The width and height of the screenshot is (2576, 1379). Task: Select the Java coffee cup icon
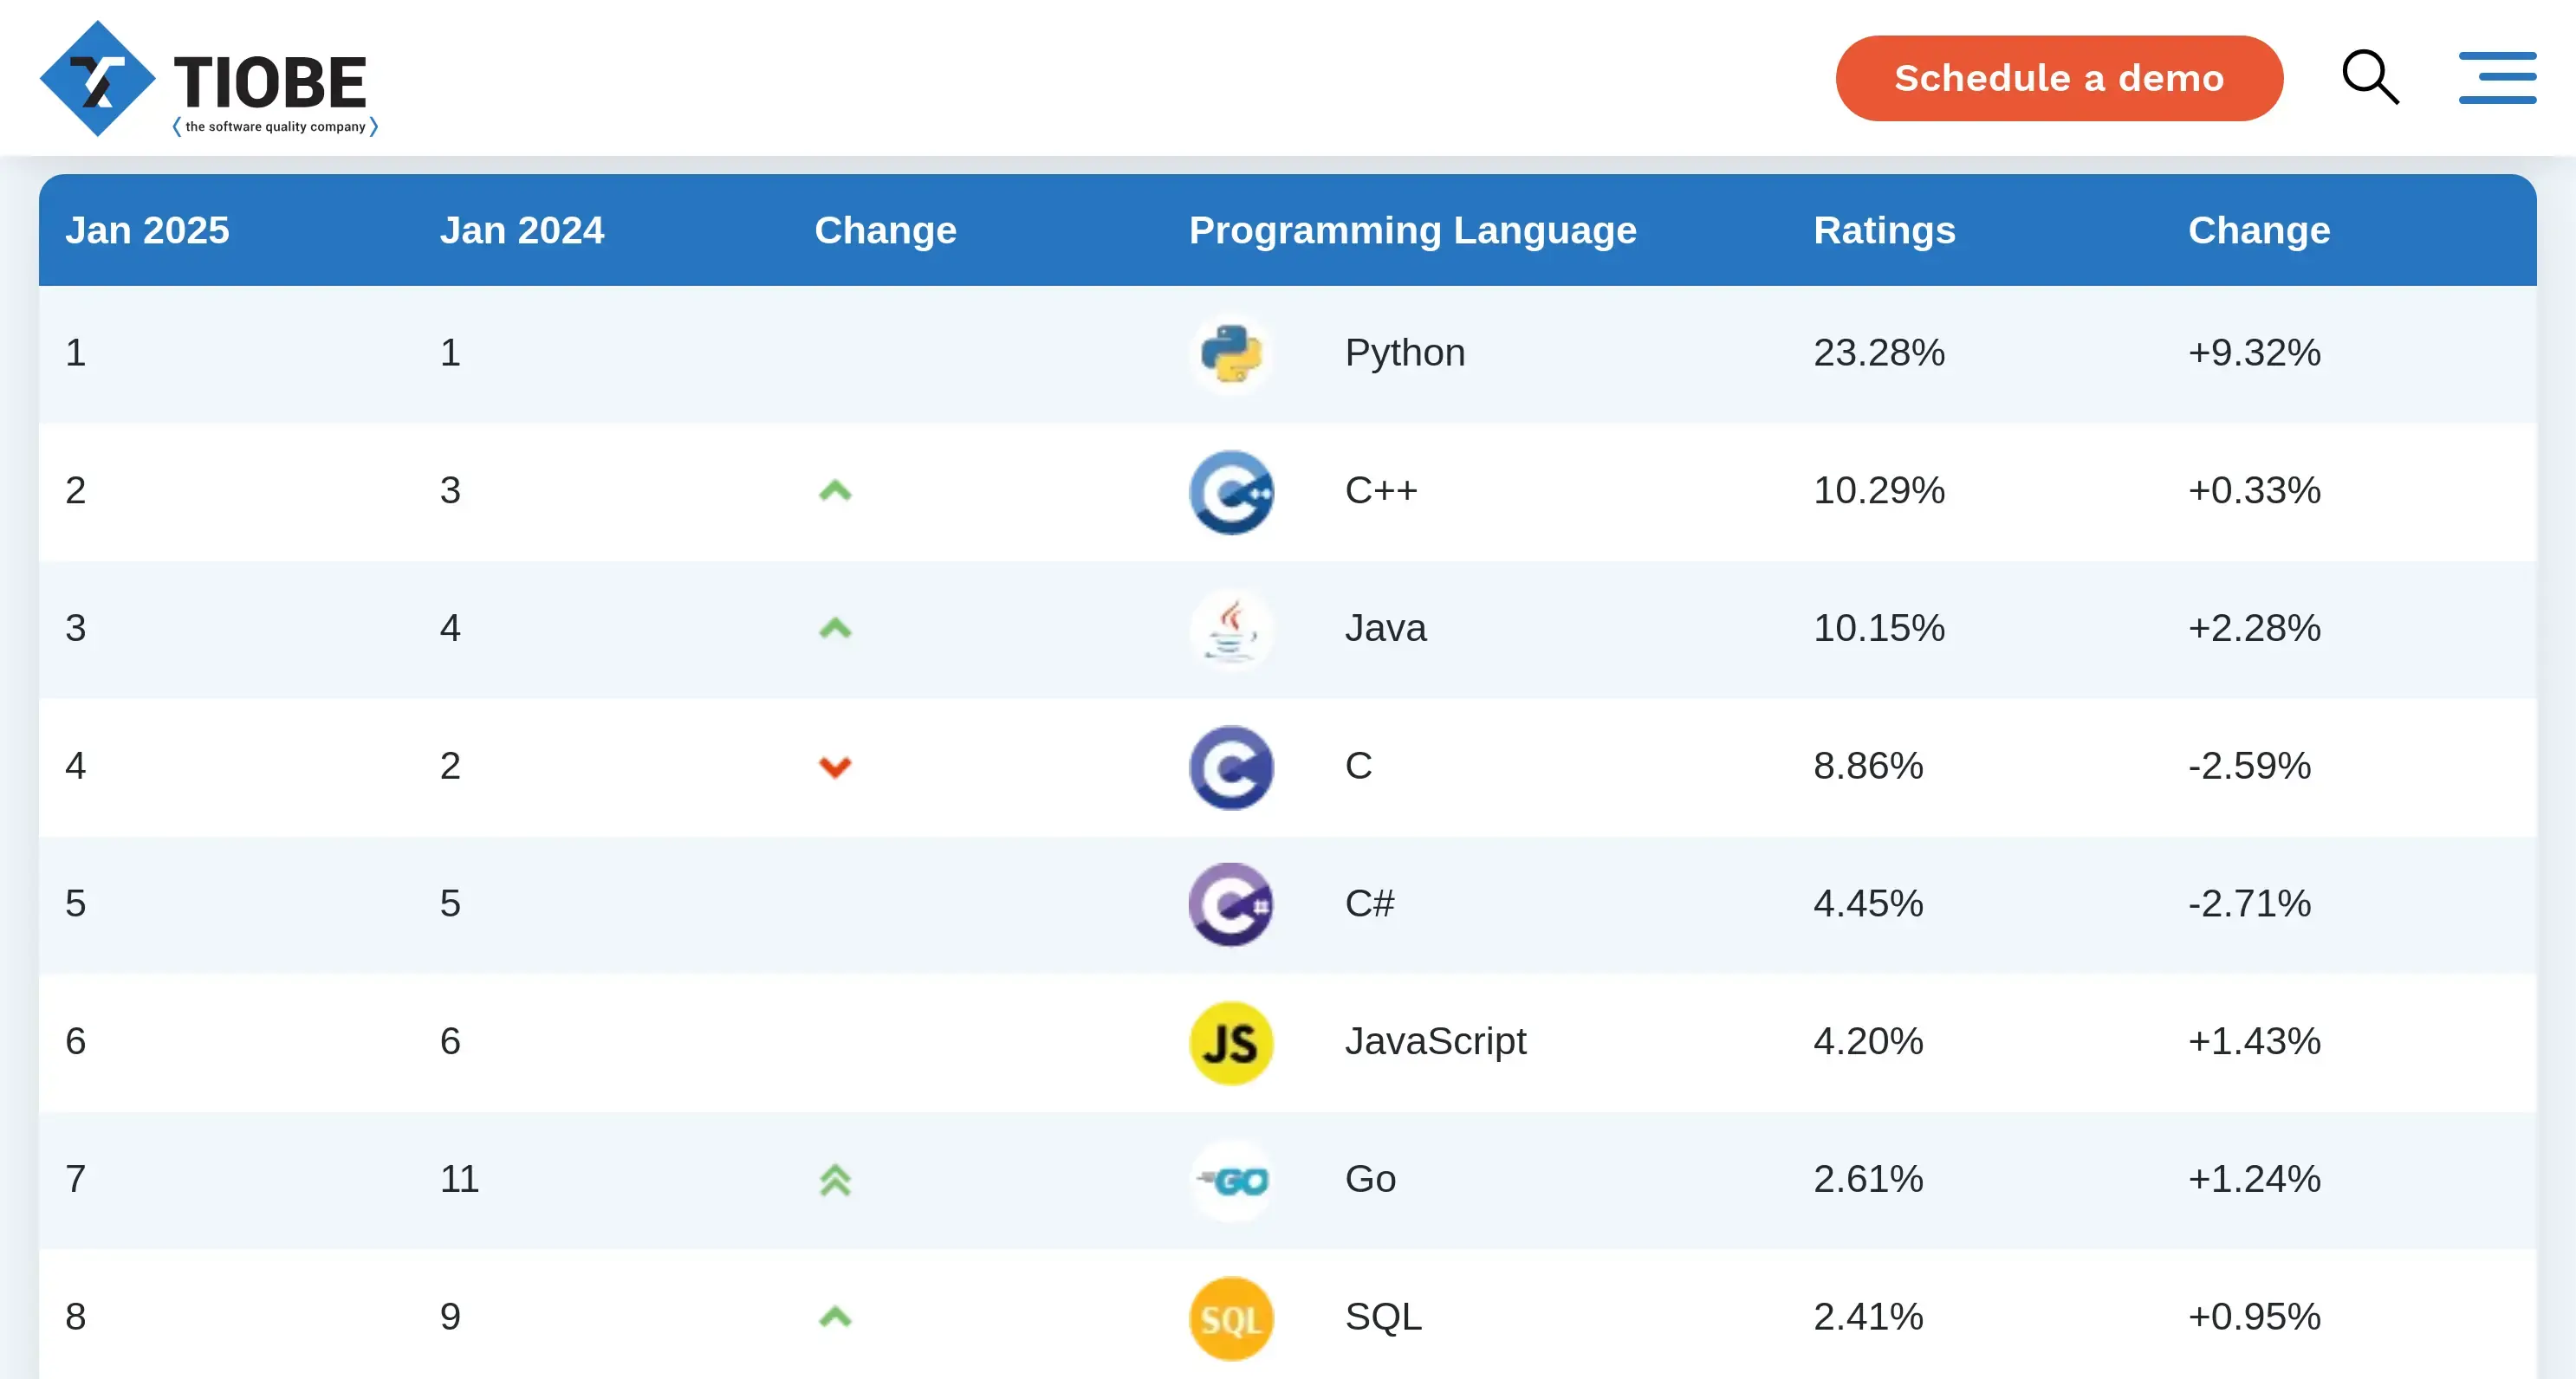[x=1231, y=630]
